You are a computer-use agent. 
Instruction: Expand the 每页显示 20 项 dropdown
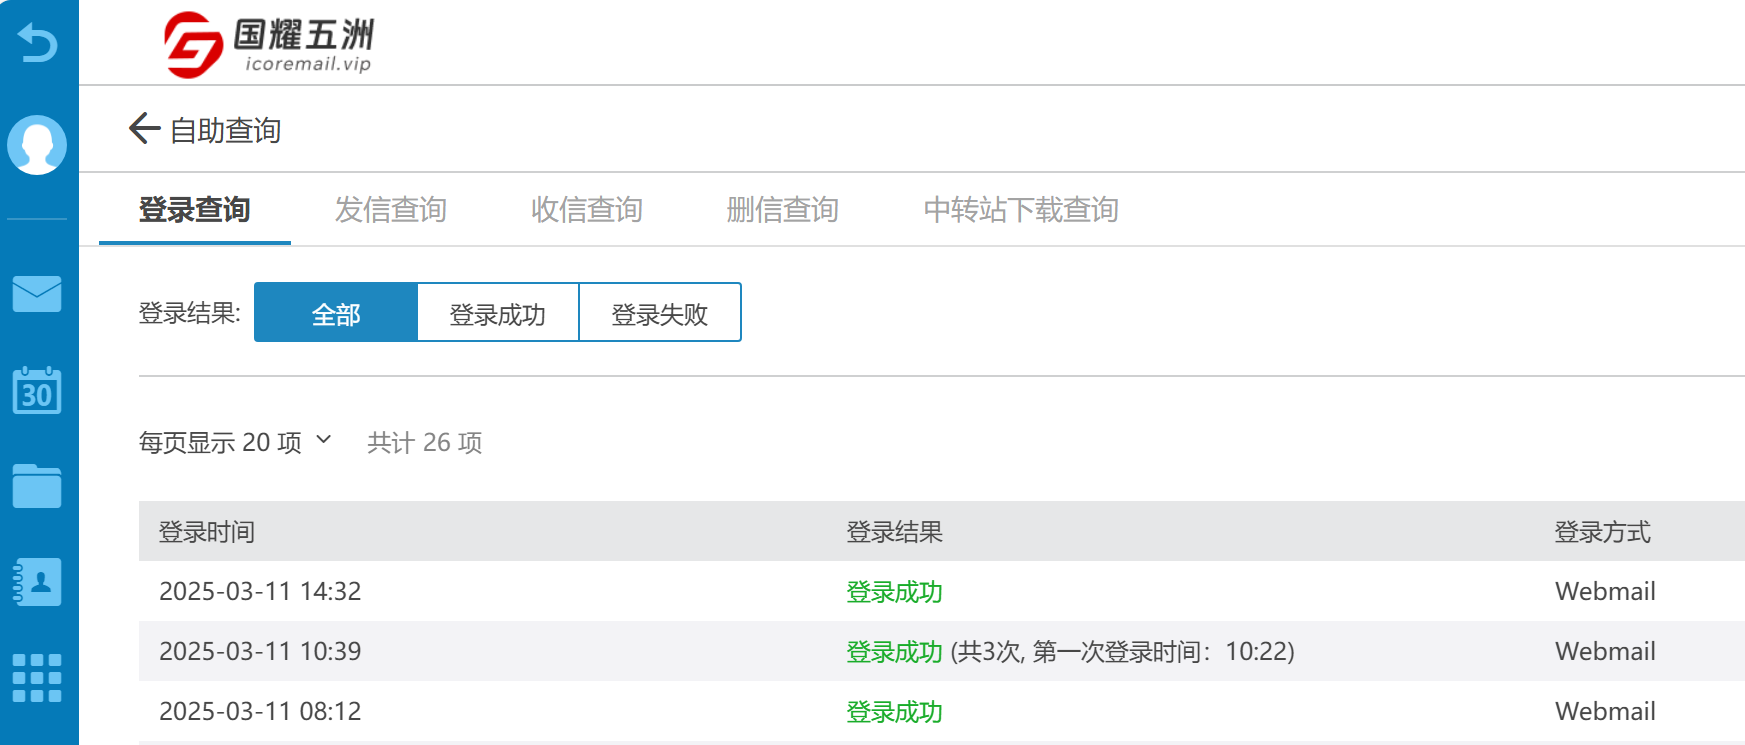pyautogui.click(x=236, y=442)
